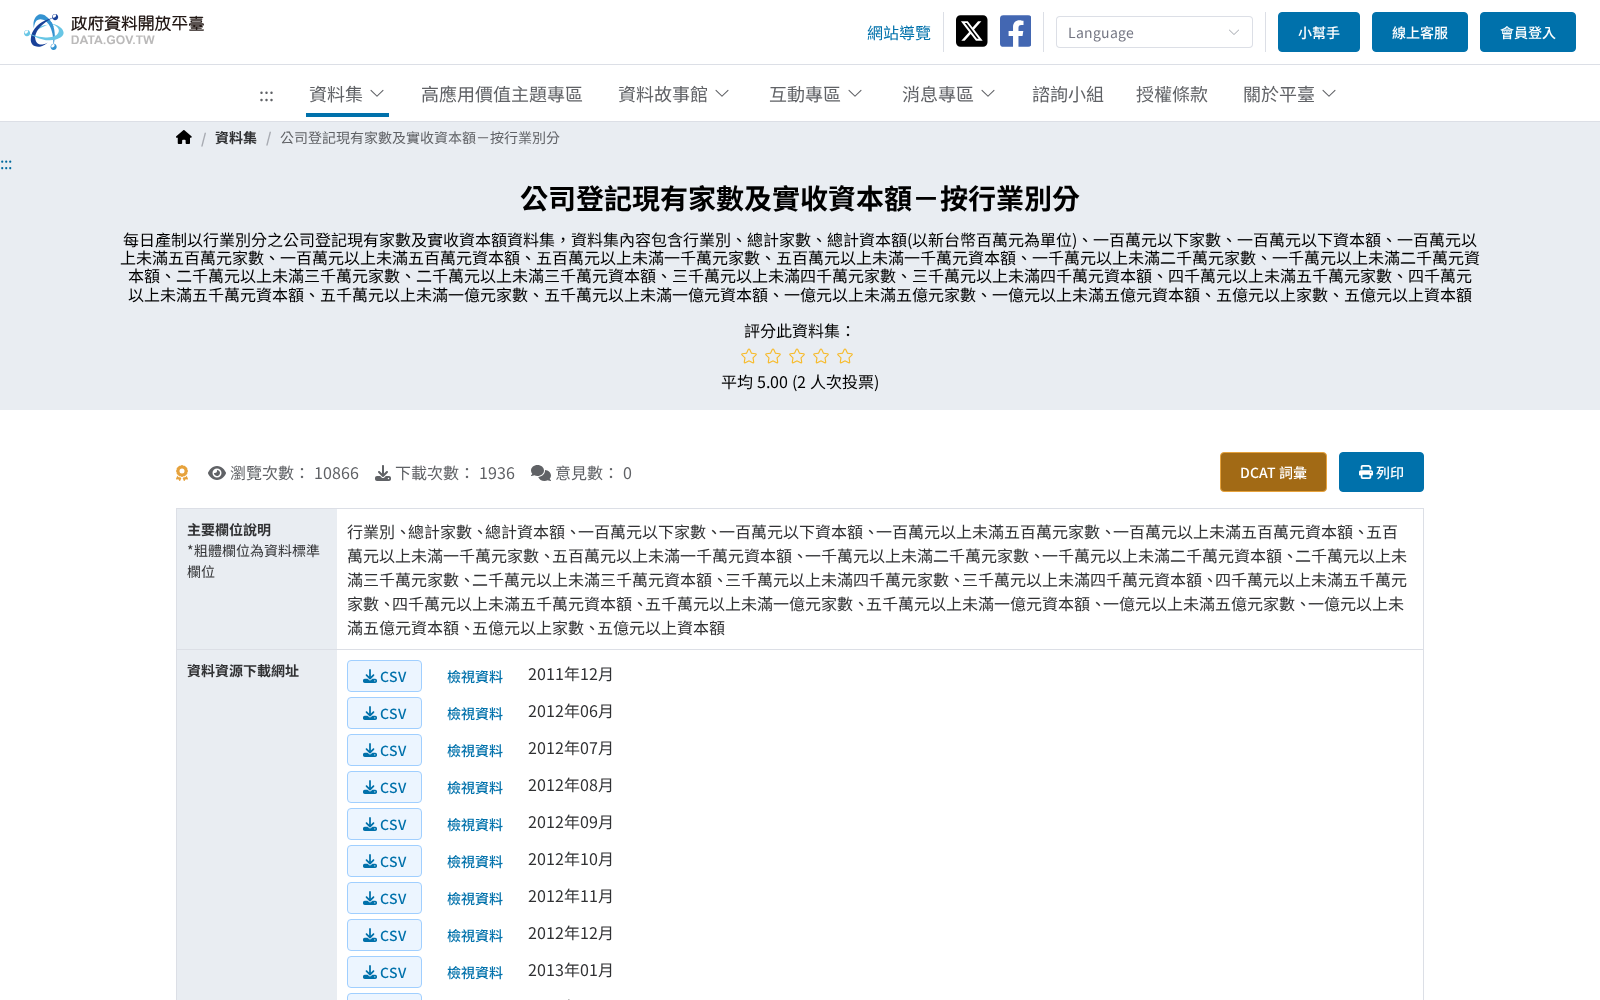Download CSV for 2012年07月

click(x=384, y=750)
